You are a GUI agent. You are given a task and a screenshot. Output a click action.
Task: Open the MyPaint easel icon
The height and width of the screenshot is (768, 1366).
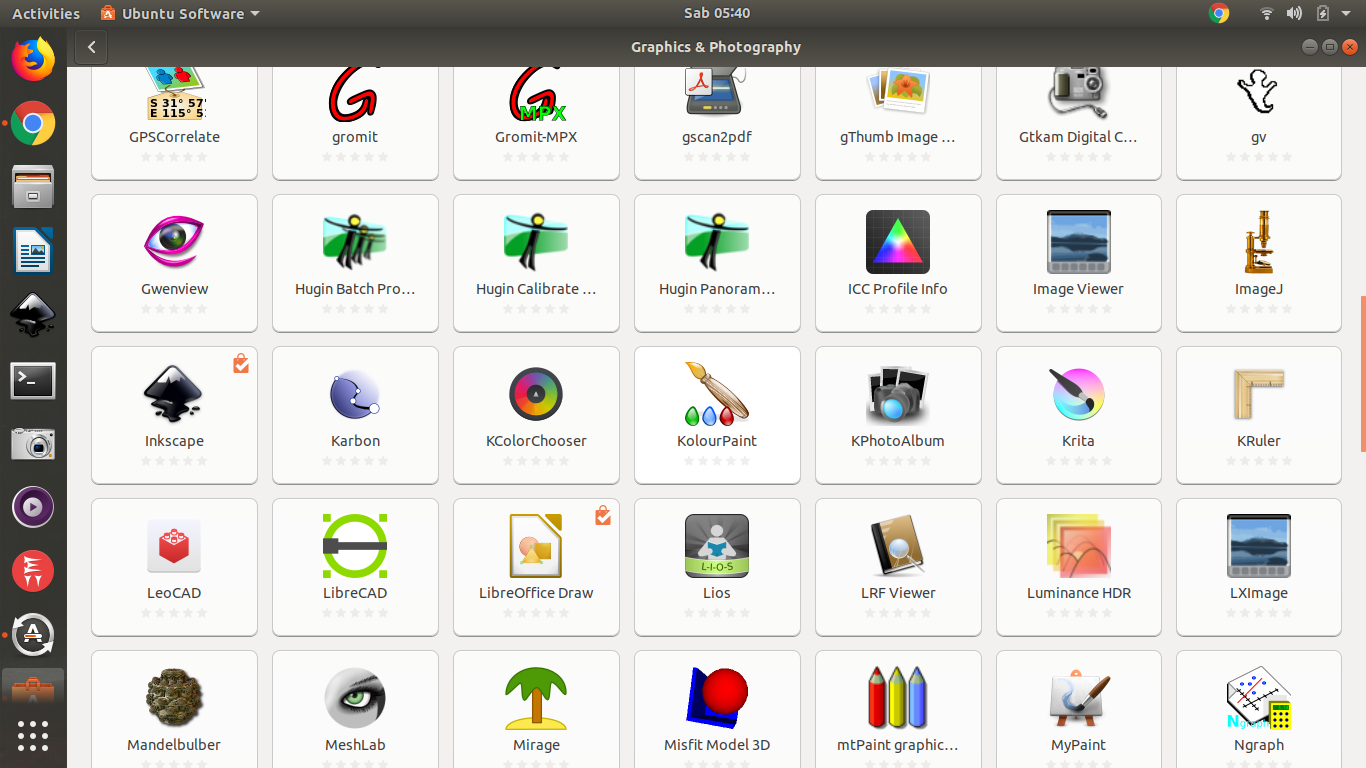[1078, 698]
